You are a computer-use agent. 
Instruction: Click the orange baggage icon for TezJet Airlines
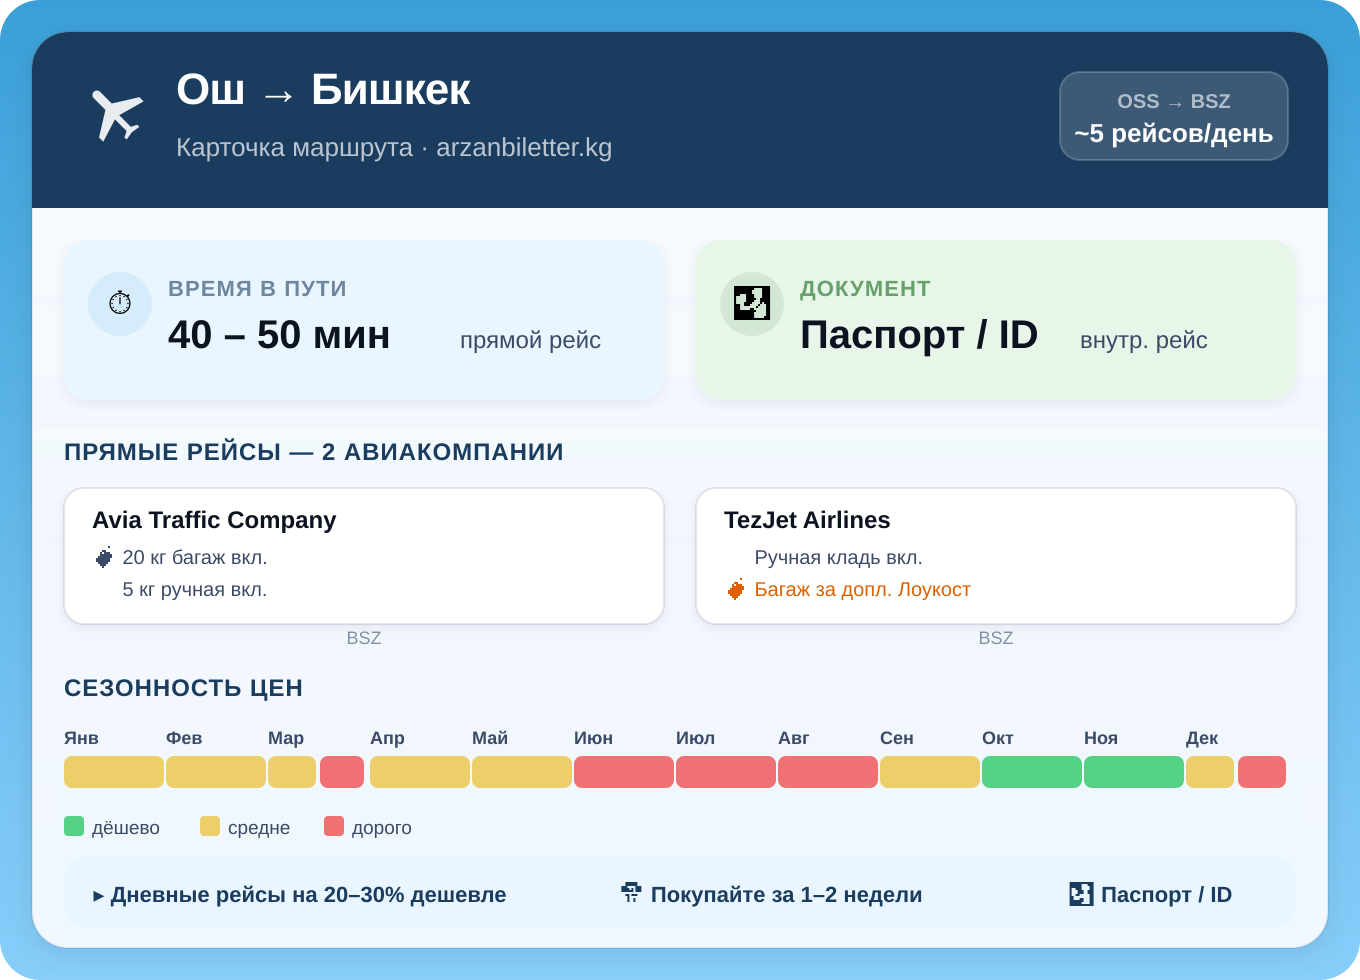[737, 589]
